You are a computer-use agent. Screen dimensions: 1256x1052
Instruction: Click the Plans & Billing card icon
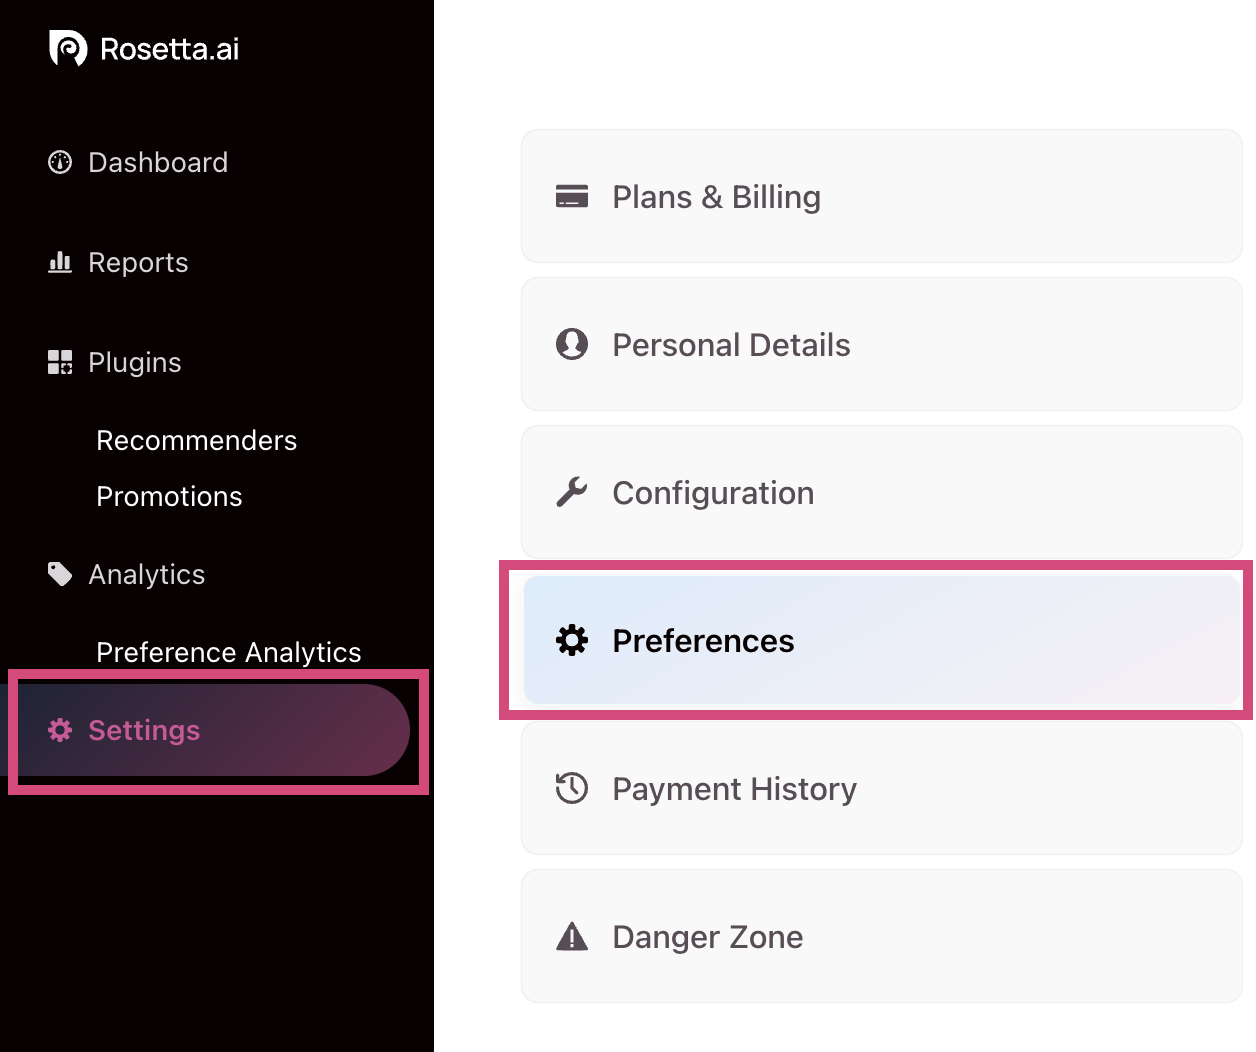pyautogui.click(x=572, y=196)
